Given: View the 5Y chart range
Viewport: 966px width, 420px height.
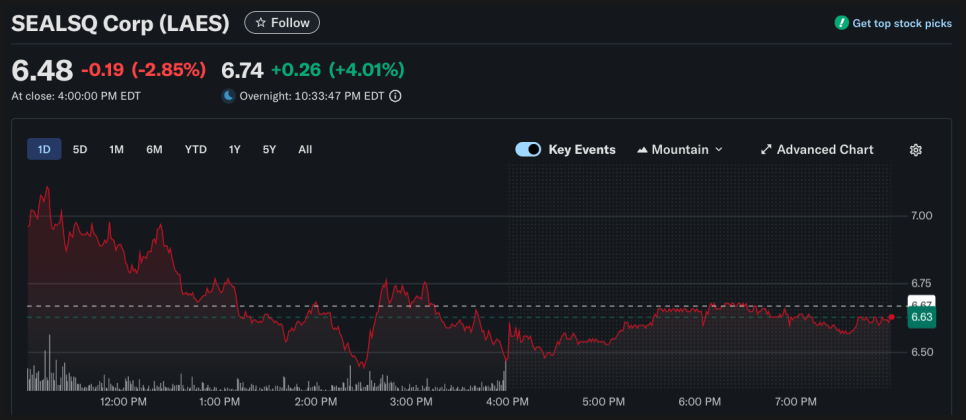Looking at the screenshot, I should (269, 150).
